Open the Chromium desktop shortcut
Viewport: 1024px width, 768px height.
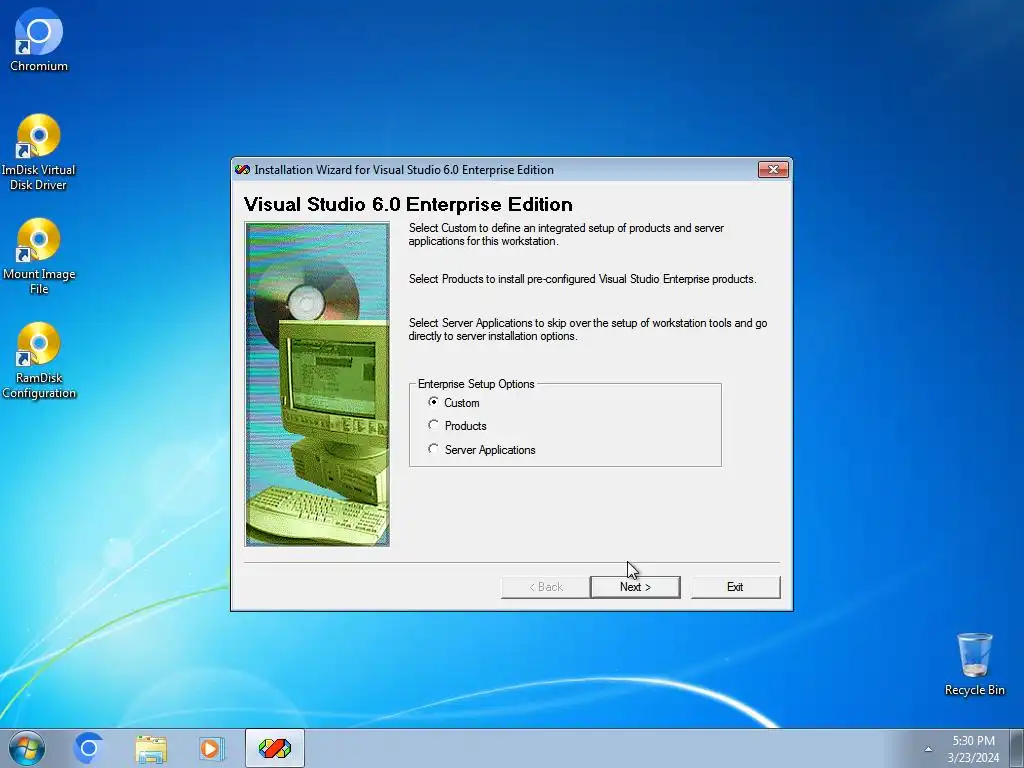(x=39, y=40)
